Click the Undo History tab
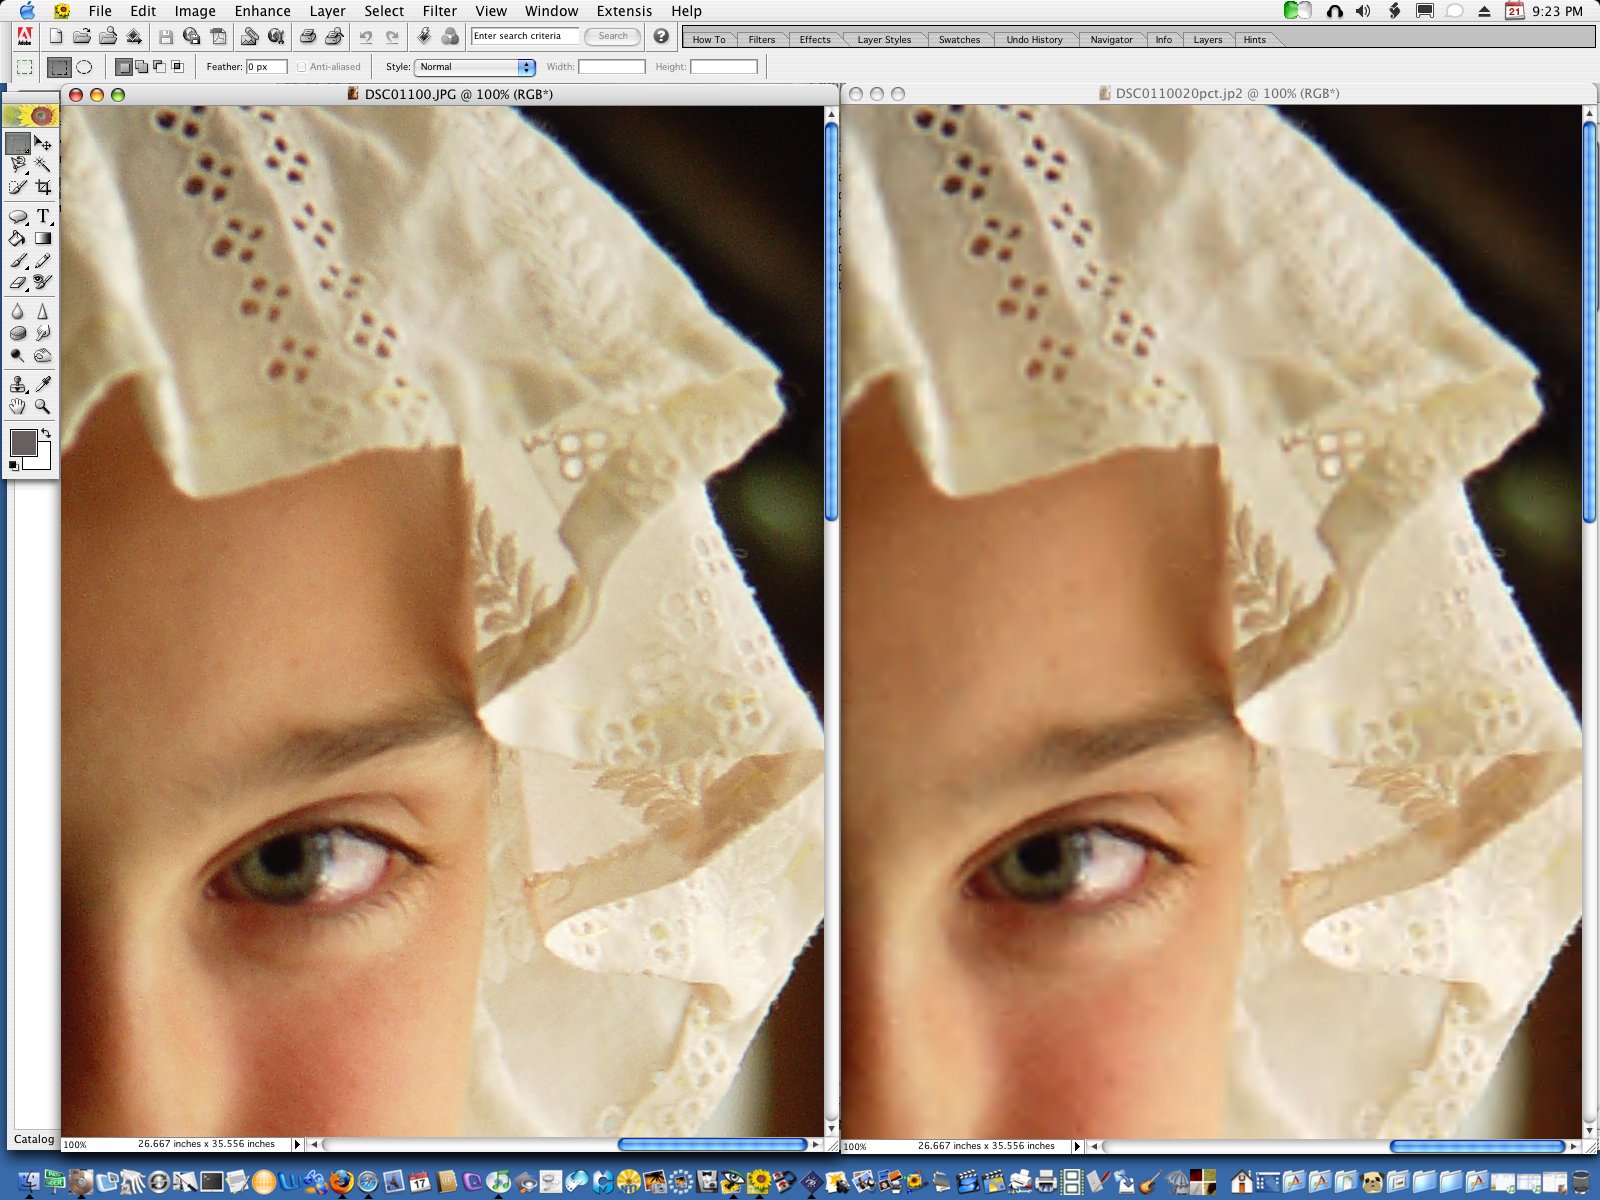The image size is (1600, 1200). tap(1034, 40)
